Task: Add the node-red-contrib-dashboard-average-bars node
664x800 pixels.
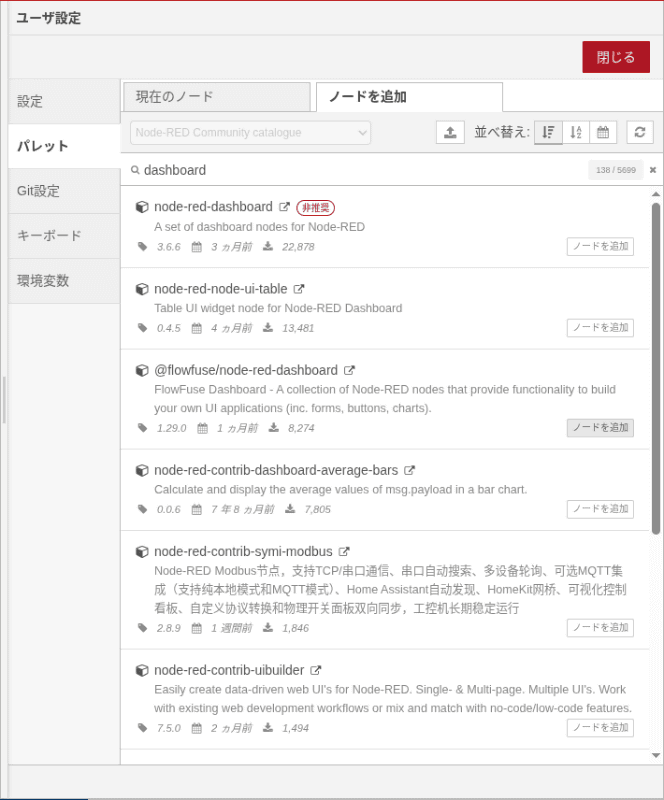Action: click(x=600, y=509)
